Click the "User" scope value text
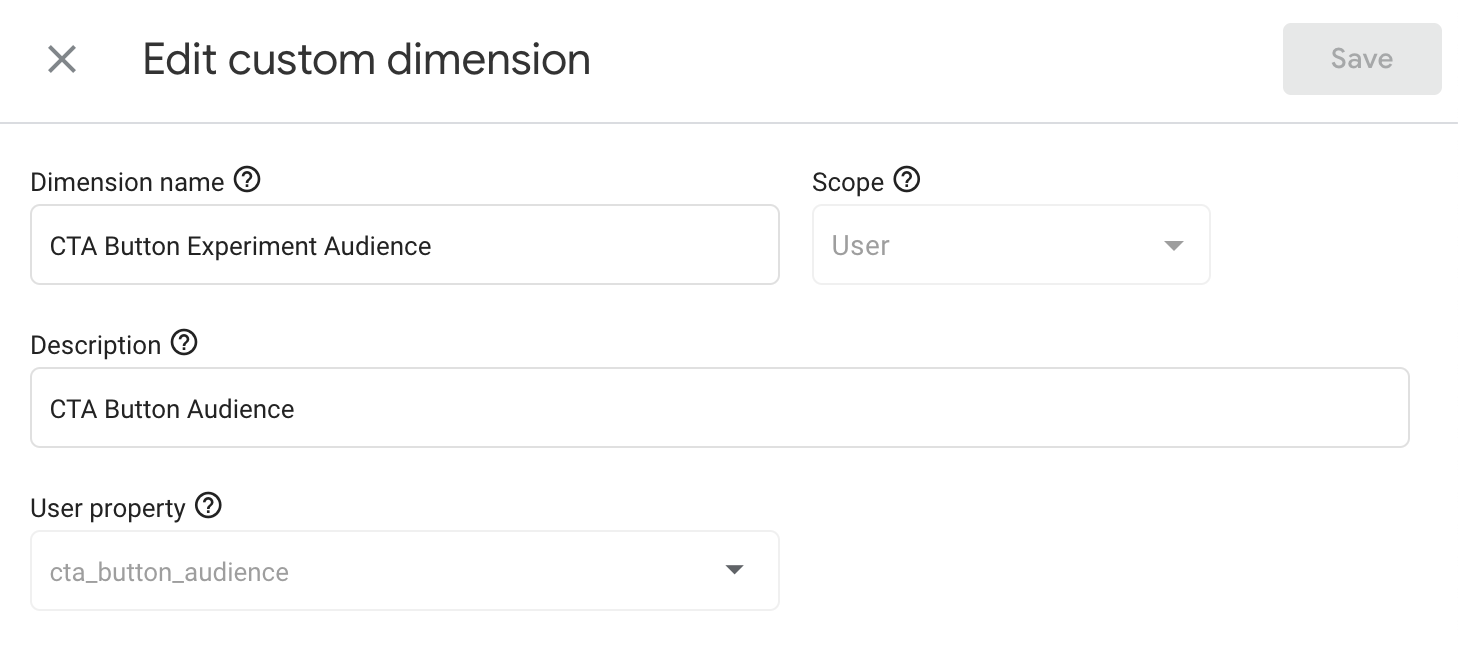The width and height of the screenshot is (1458, 650). 860,246
